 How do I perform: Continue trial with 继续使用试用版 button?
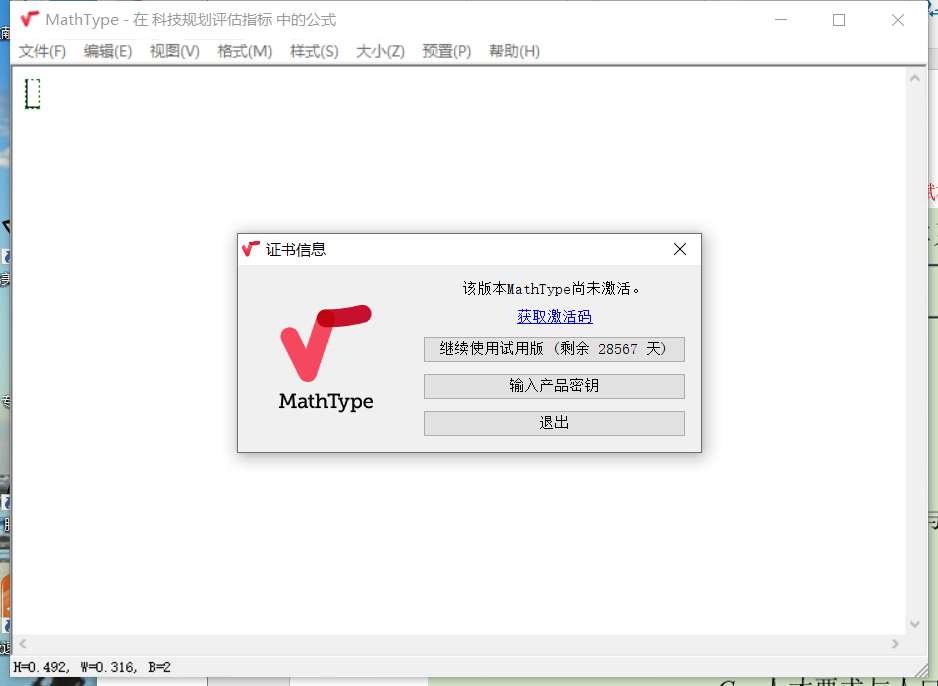point(555,349)
